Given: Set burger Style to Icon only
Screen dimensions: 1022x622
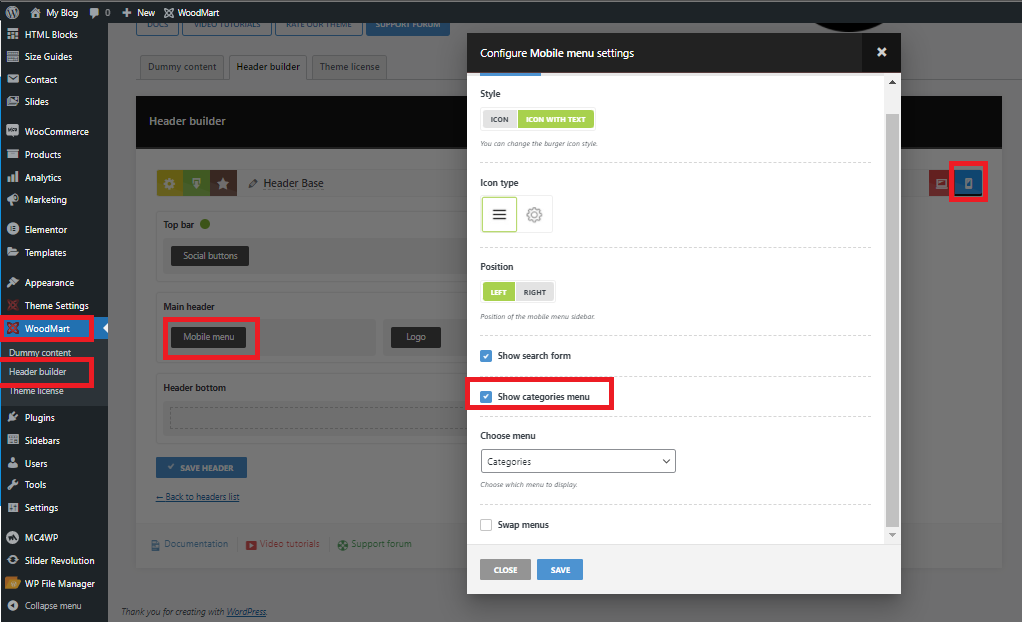Looking at the screenshot, I should pyautogui.click(x=499, y=119).
